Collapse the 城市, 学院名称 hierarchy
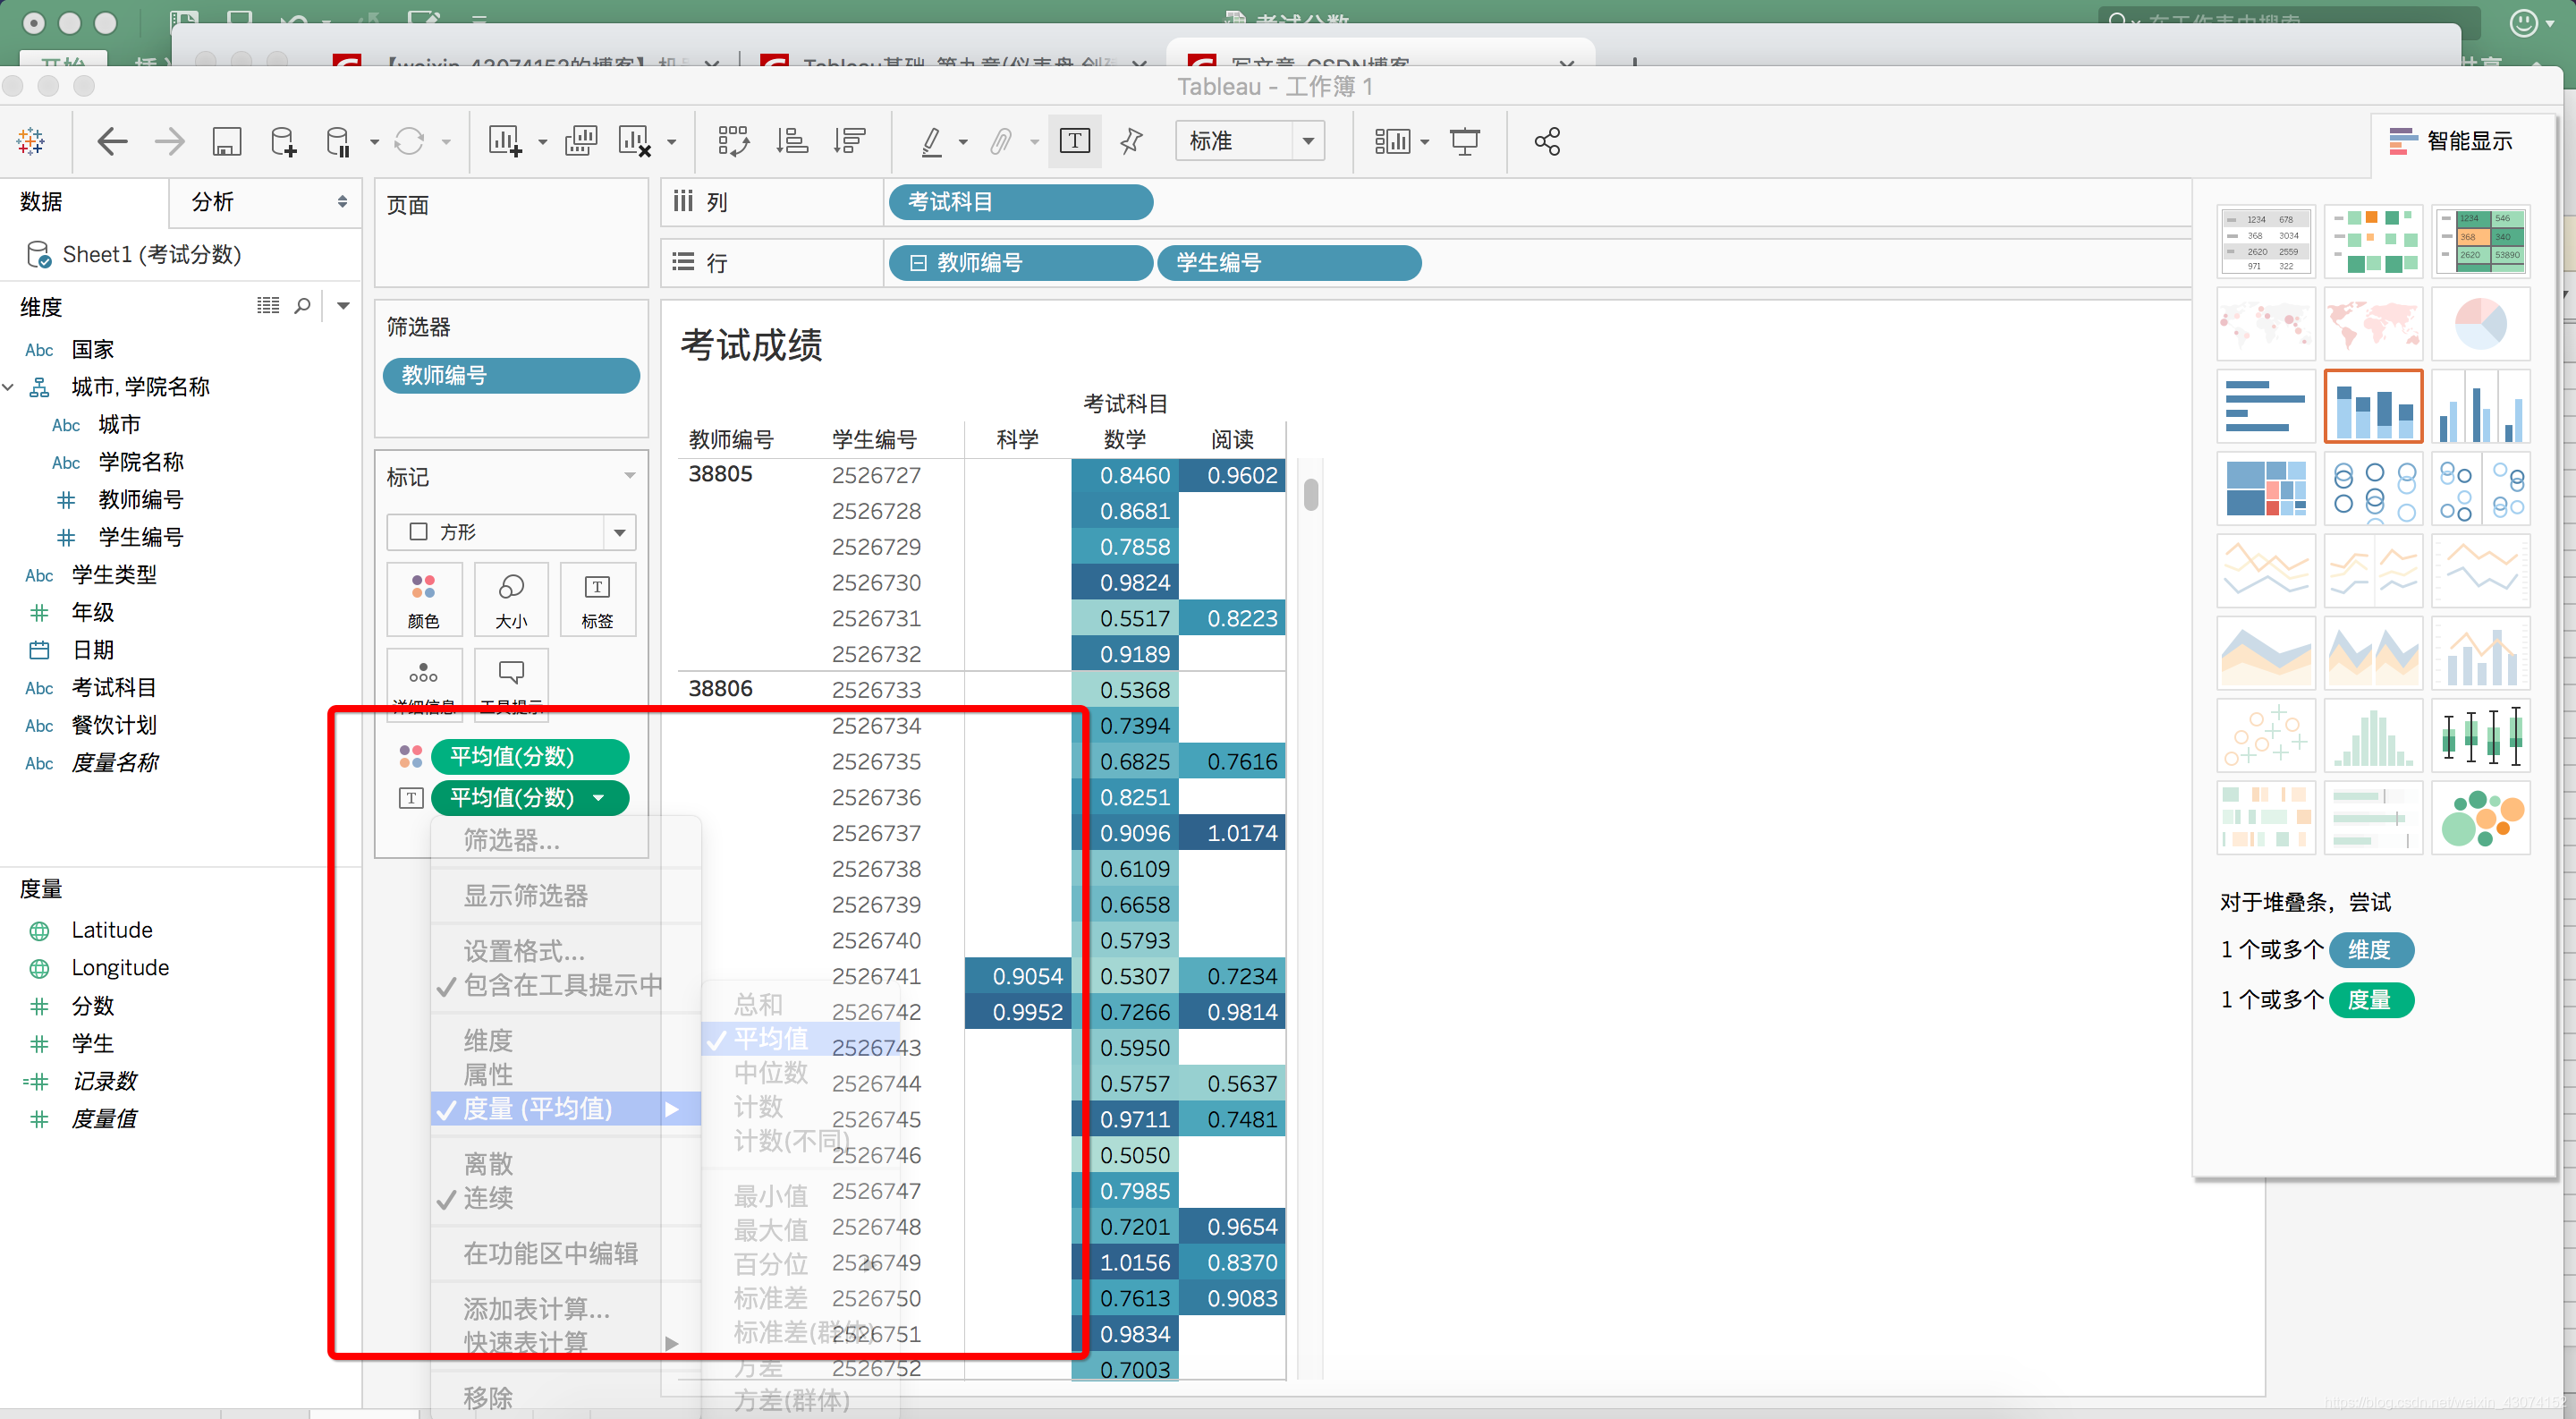Screen dimensions: 2576x1419 click(9, 387)
